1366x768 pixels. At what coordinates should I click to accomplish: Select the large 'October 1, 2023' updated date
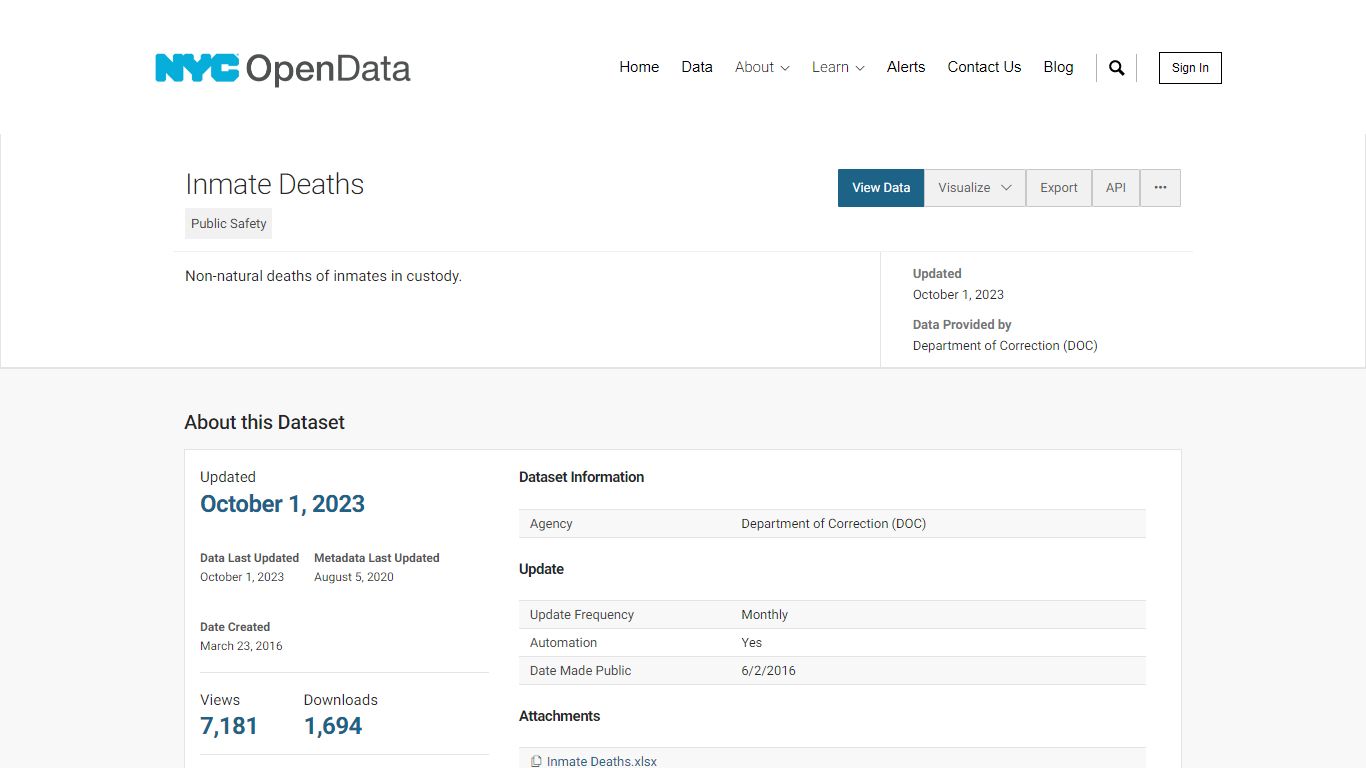coord(282,504)
